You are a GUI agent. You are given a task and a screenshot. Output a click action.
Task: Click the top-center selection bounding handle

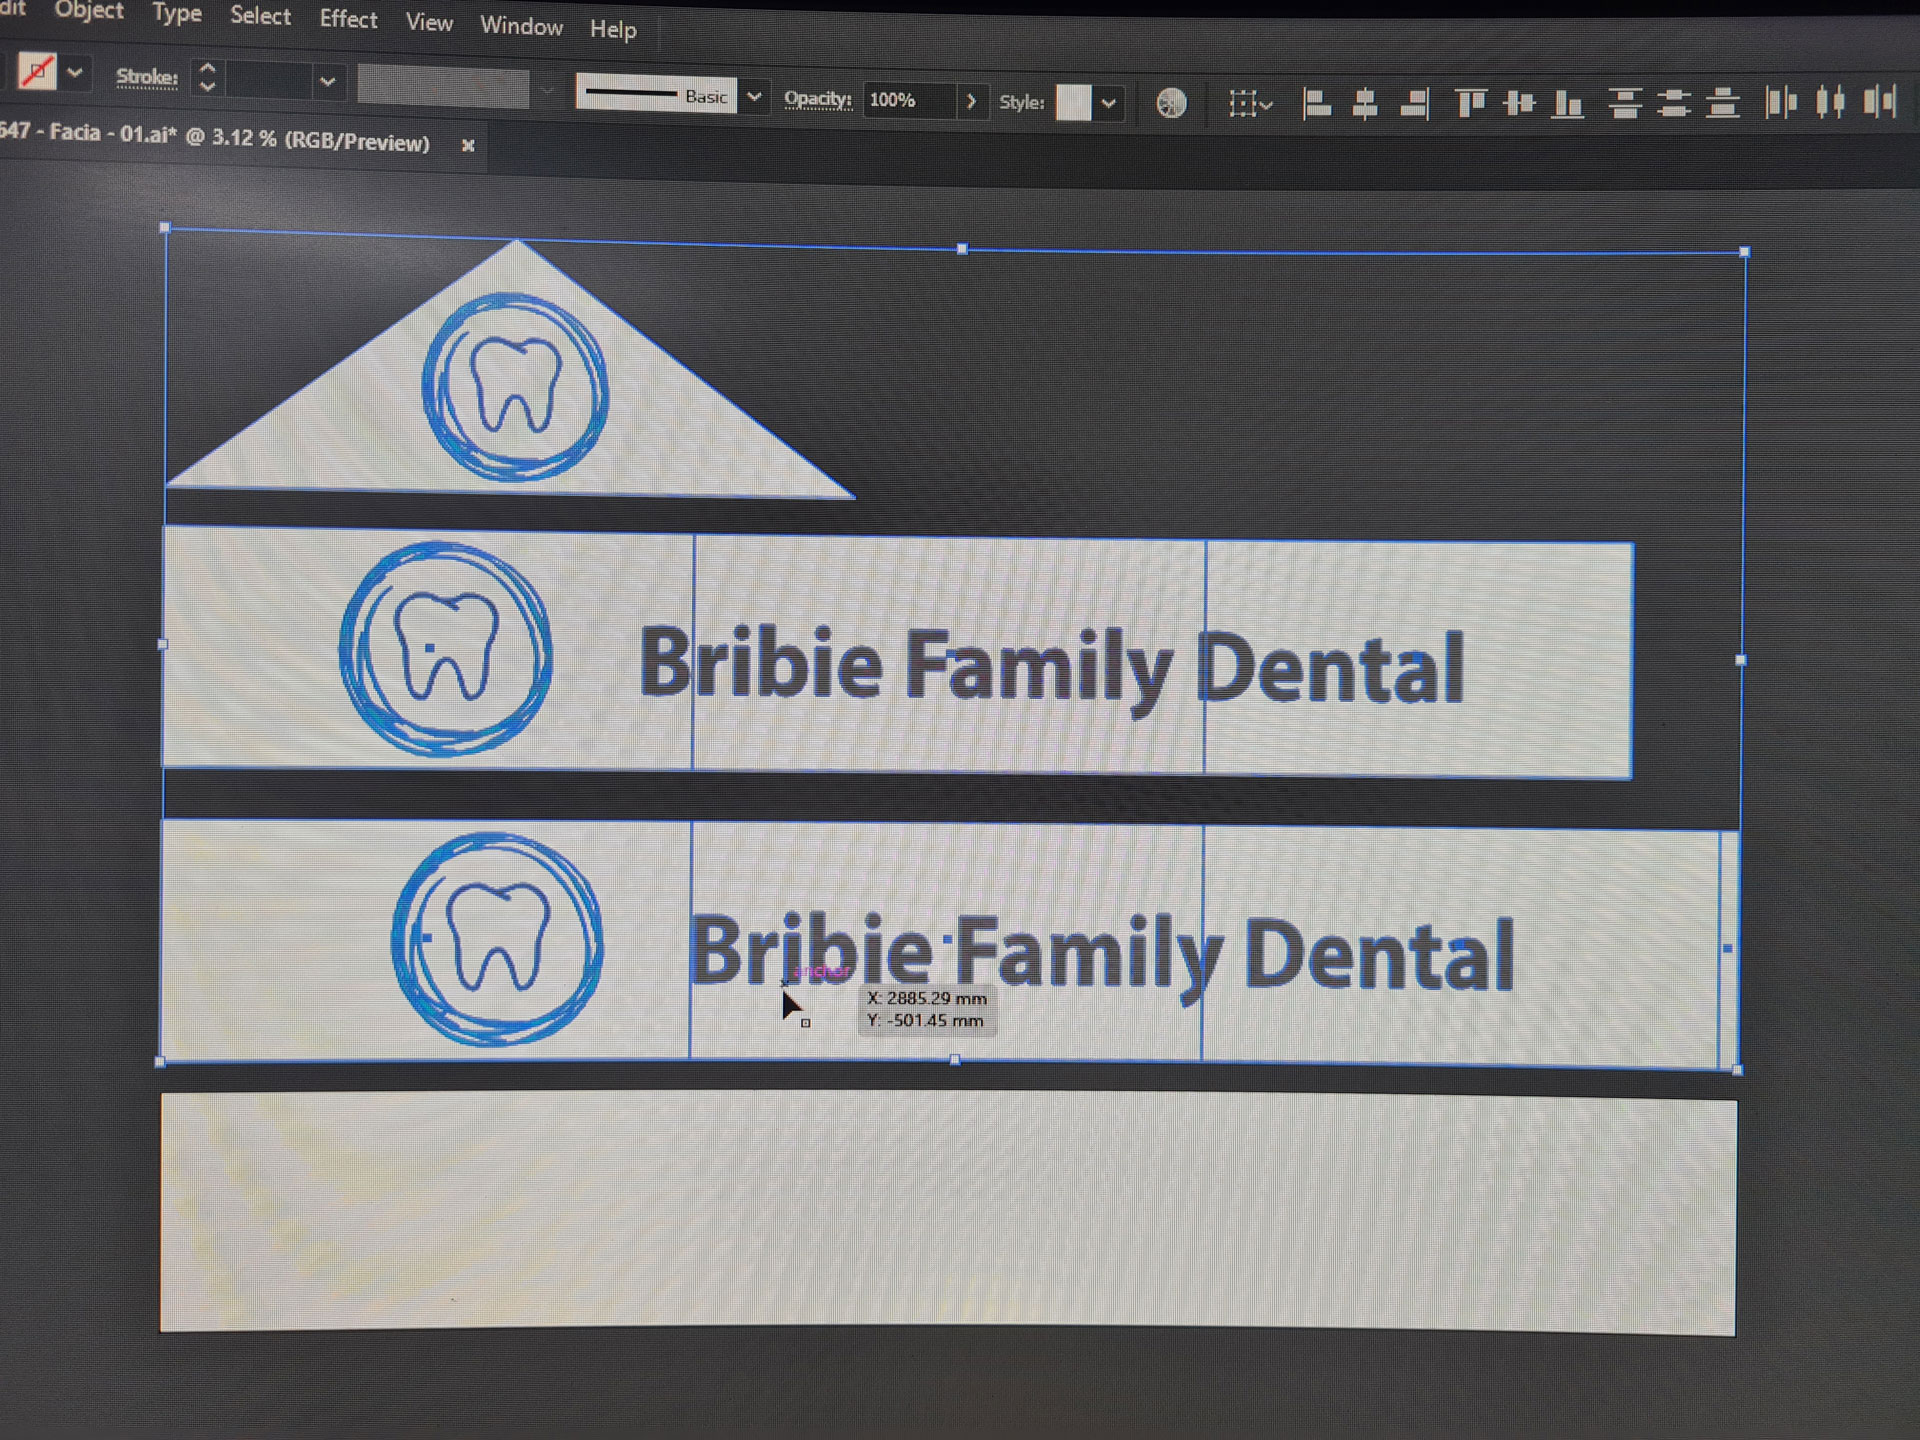[962, 248]
